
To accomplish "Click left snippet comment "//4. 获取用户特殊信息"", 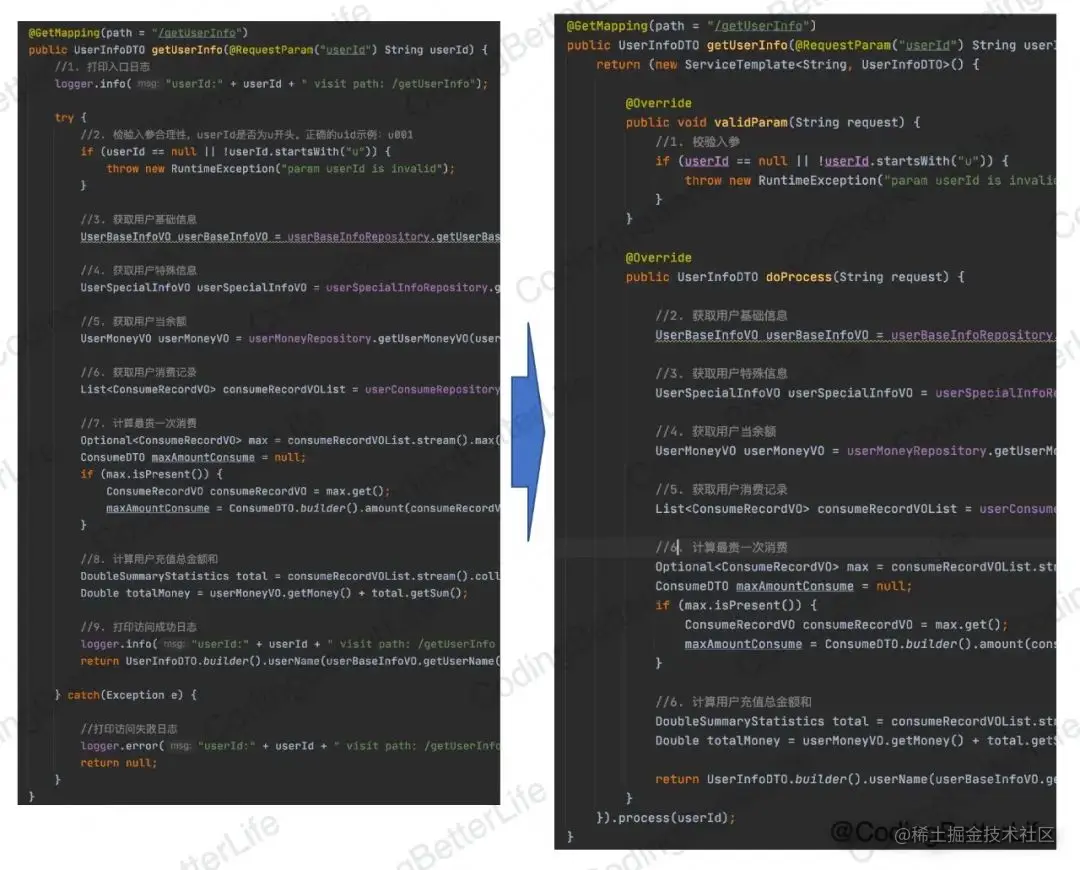I will (x=138, y=270).
